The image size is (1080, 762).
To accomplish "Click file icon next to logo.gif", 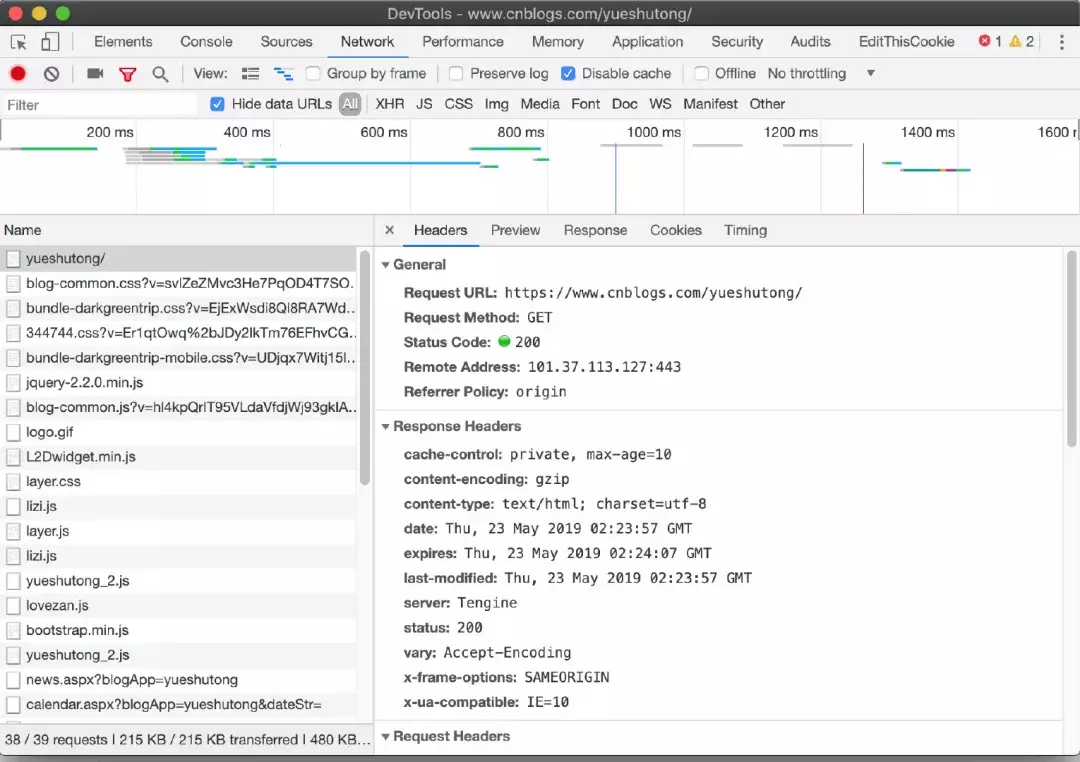I will click(13, 432).
